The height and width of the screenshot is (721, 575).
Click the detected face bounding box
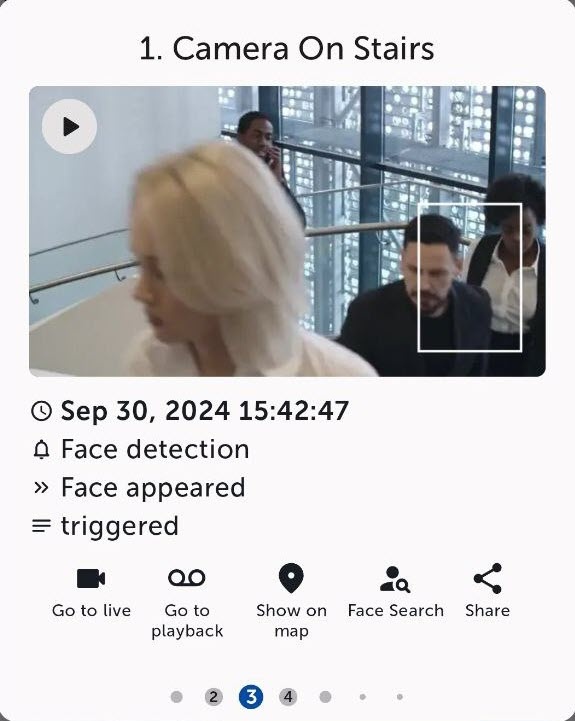470,277
